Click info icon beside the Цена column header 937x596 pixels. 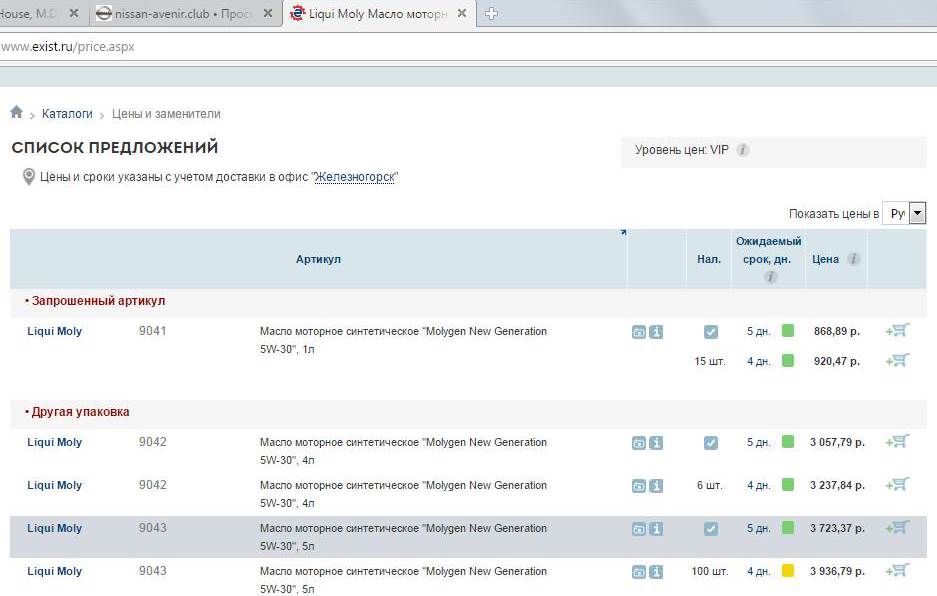(853, 259)
